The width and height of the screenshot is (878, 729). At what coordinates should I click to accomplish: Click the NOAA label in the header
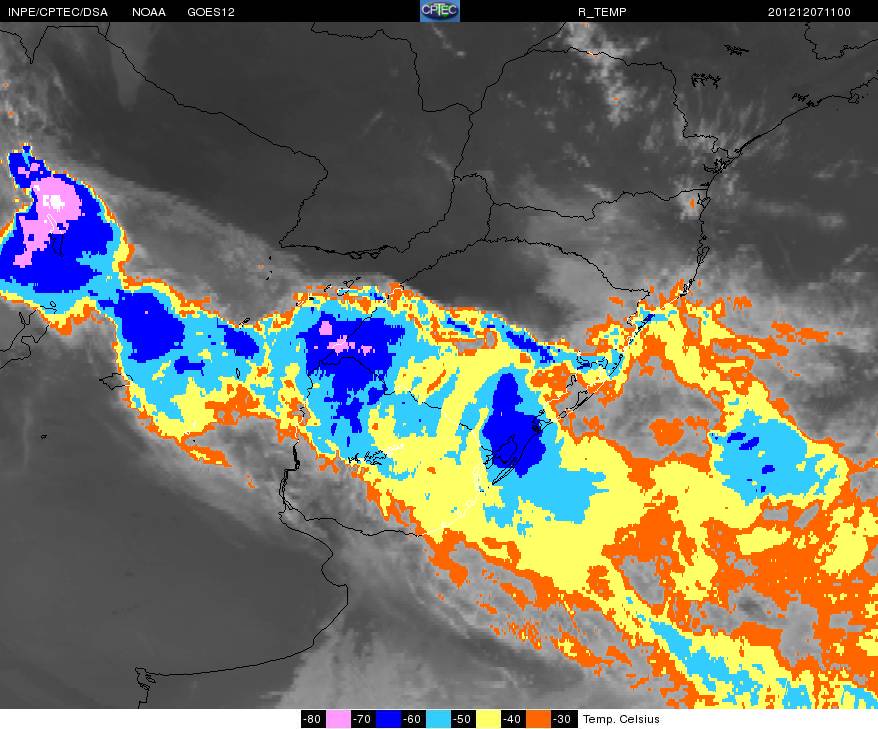[149, 12]
